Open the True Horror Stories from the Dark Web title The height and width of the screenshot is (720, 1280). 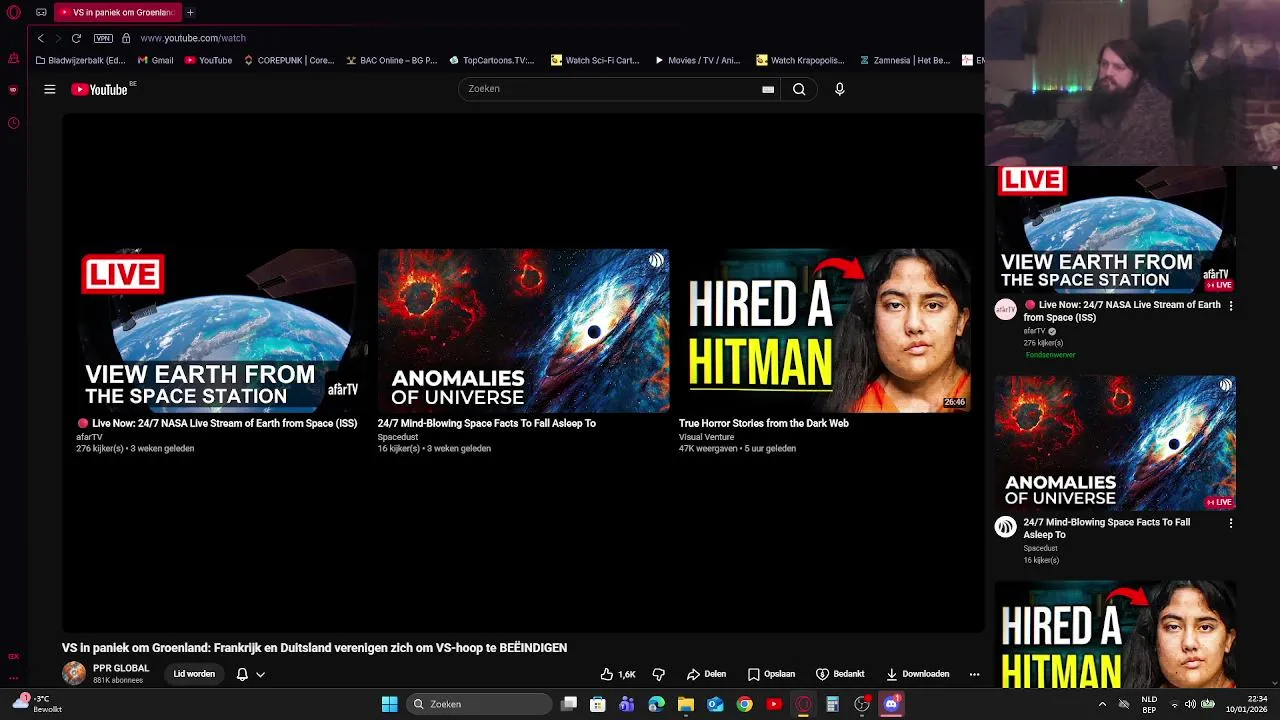click(x=764, y=423)
